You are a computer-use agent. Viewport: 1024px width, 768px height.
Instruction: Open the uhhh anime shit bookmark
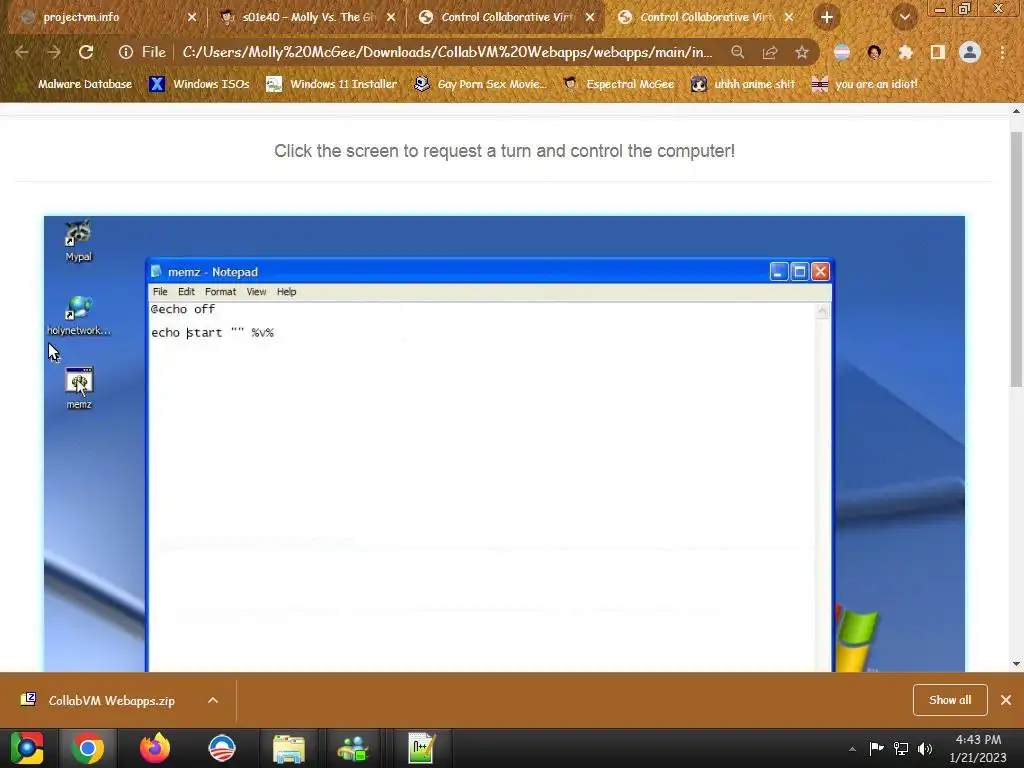743,84
